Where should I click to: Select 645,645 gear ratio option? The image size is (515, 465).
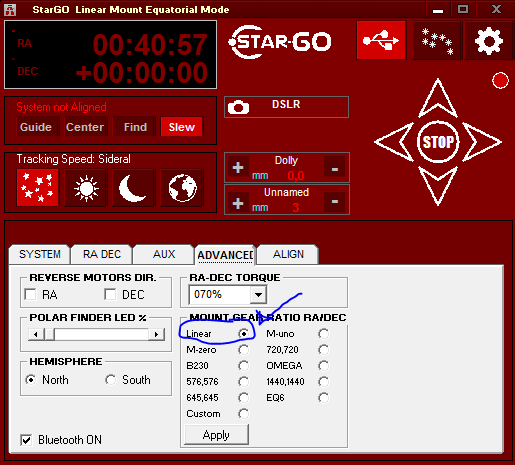click(244, 397)
